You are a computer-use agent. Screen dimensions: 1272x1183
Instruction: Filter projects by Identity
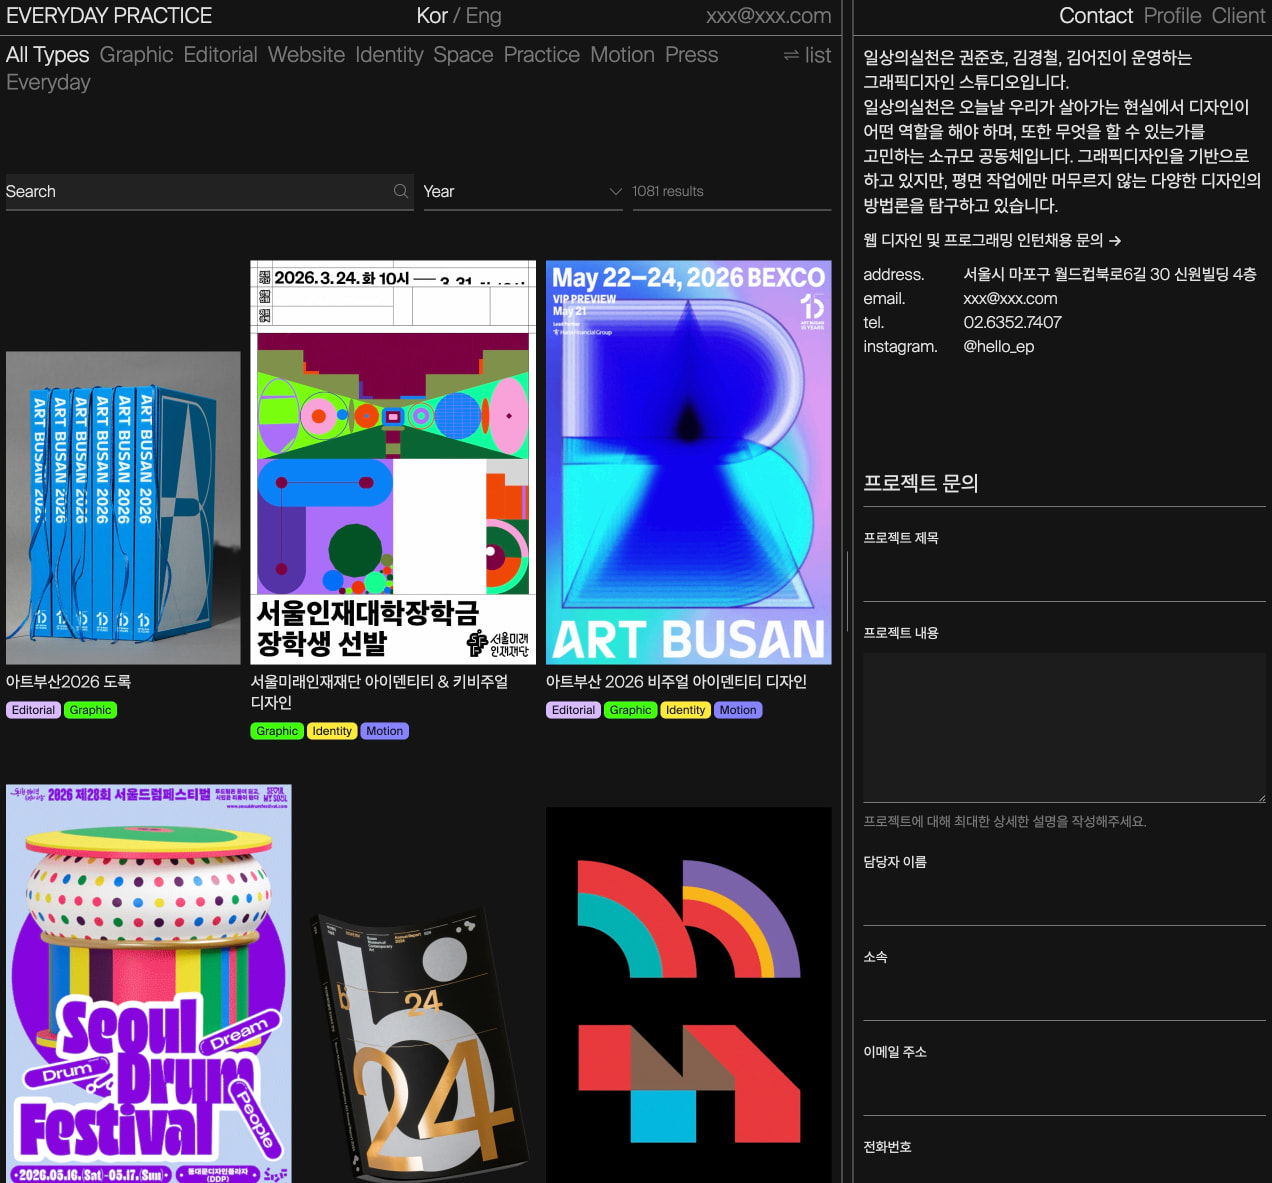tap(389, 55)
